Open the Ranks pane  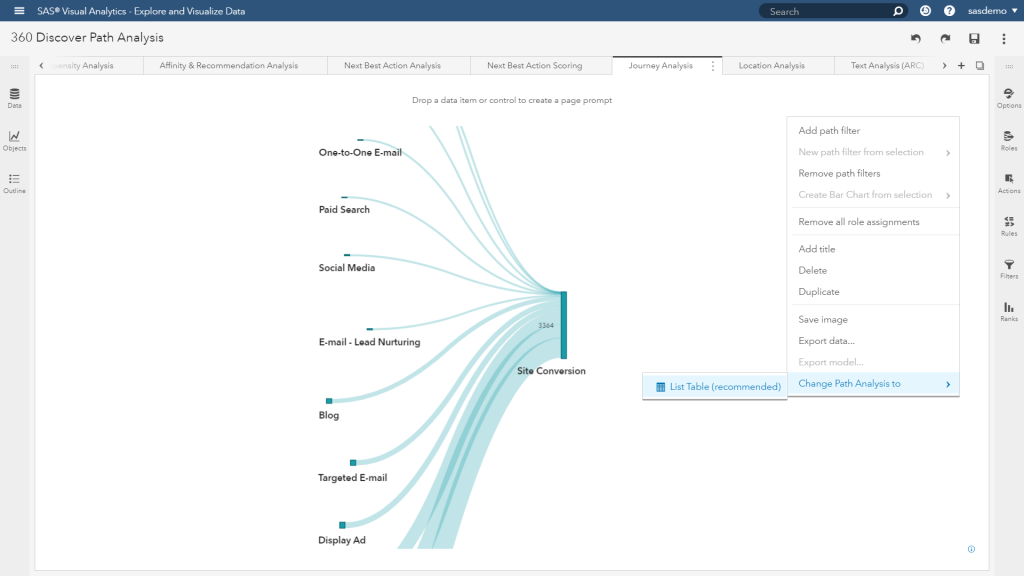(1009, 312)
